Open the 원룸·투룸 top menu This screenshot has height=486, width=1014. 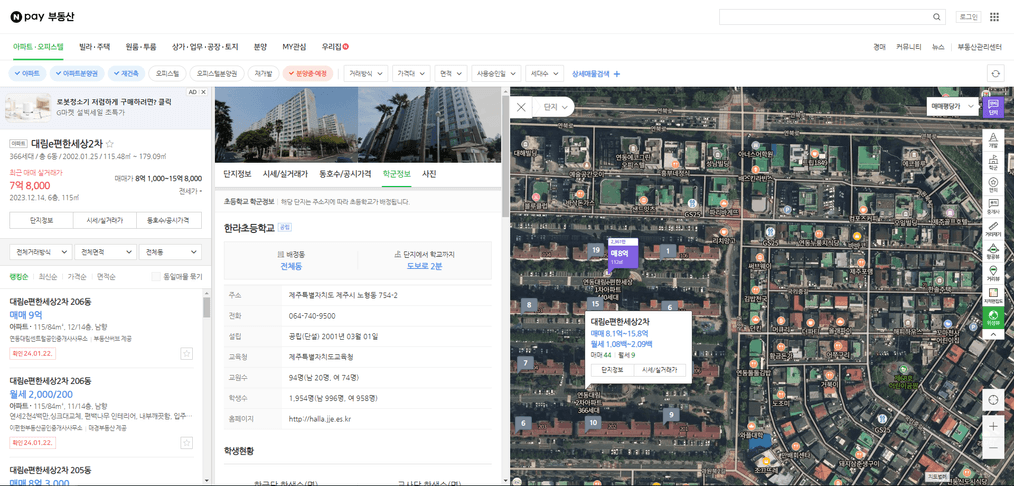141,47
